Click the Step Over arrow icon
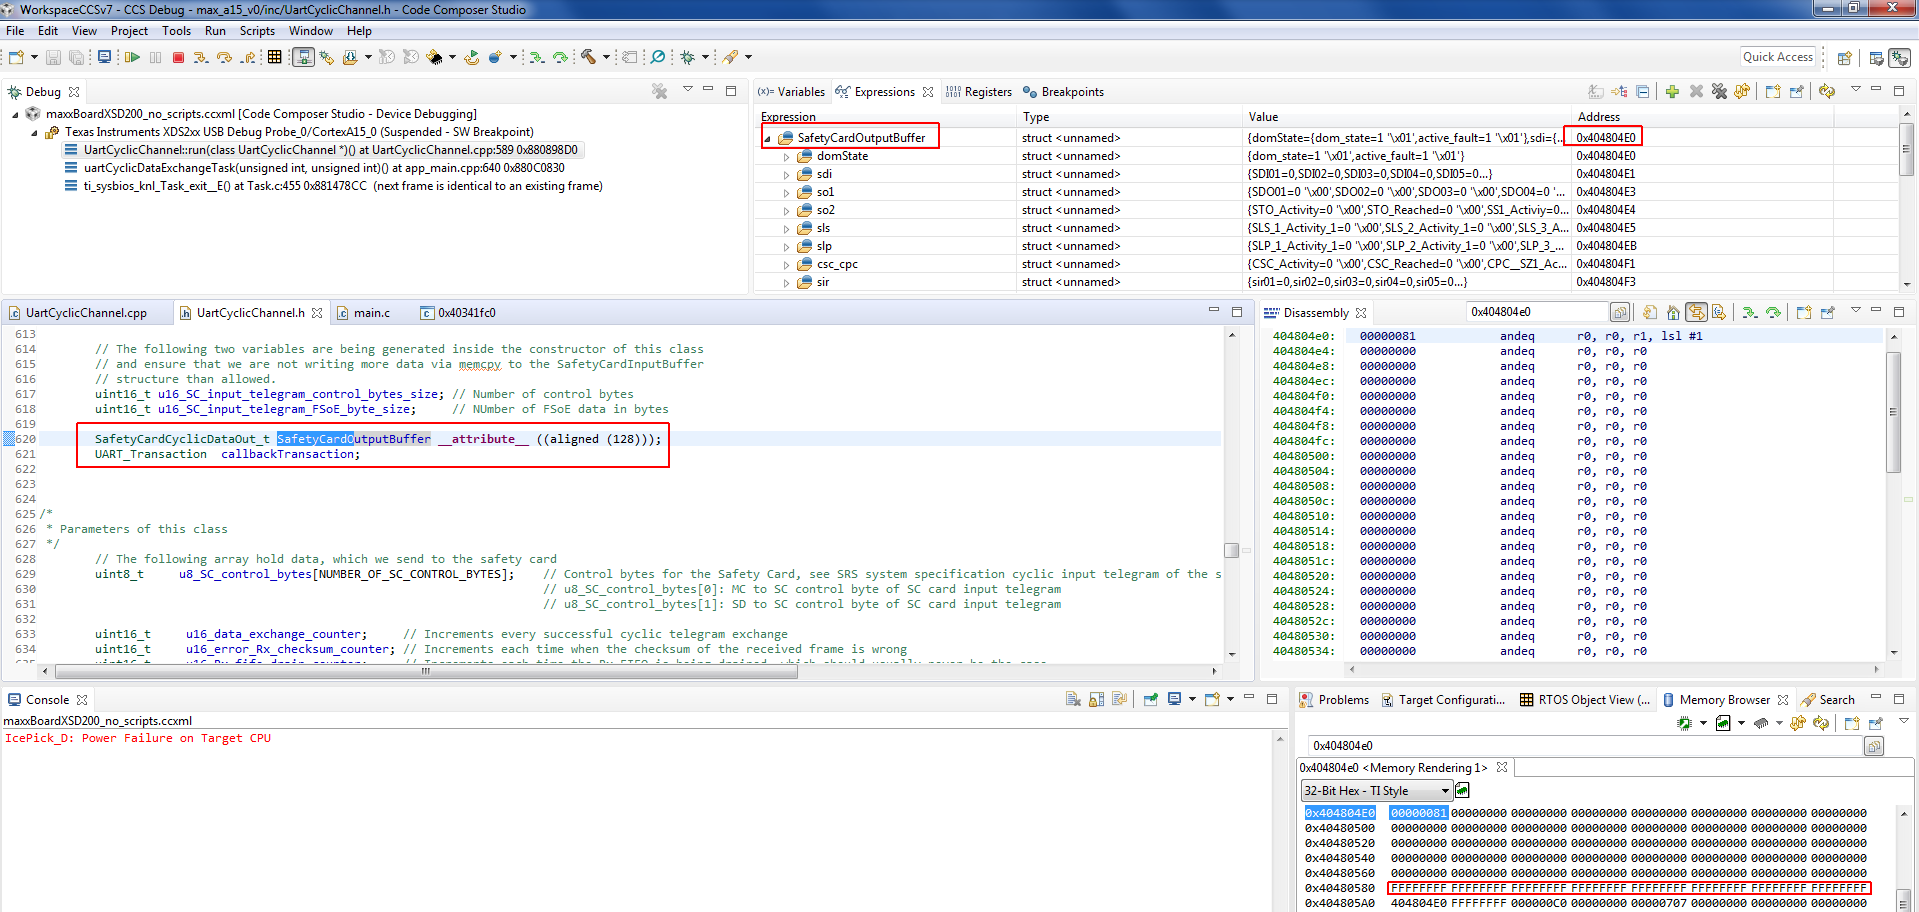The width and height of the screenshot is (1919, 912). 224,58
